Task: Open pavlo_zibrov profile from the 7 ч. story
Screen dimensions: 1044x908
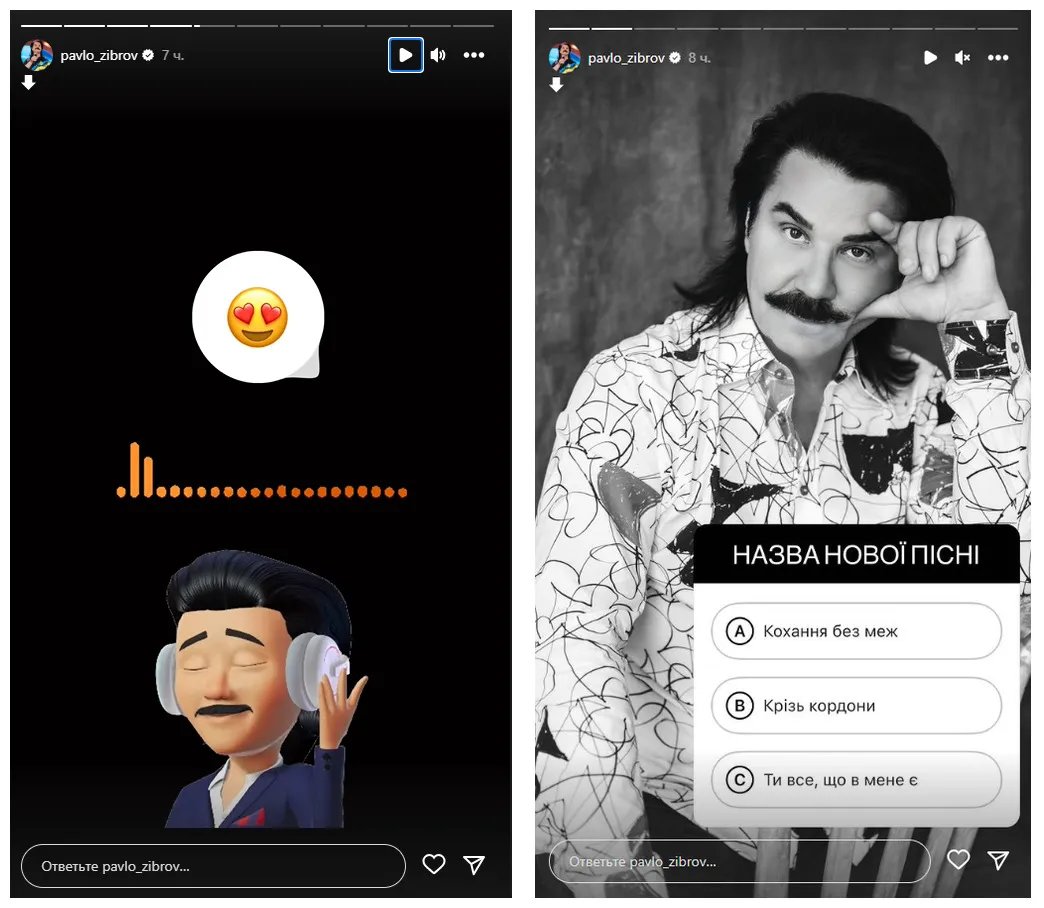Action: tap(99, 55)
